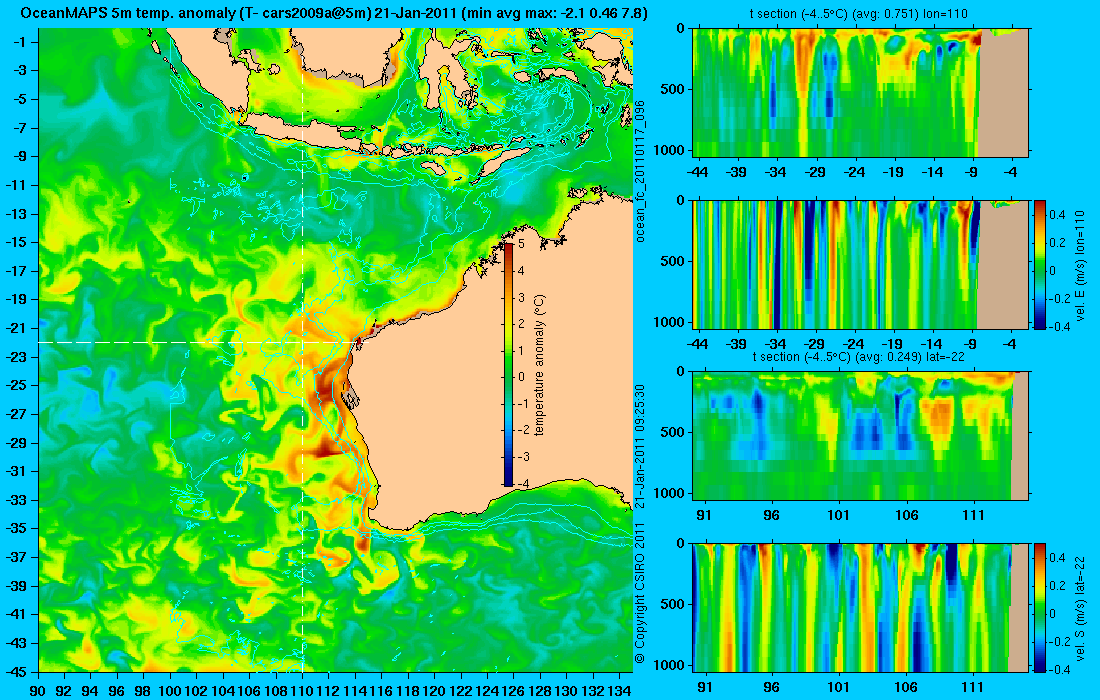The width and height of the screenshot is (1100, 700).
Task: Click the '500' depth label of the eastward velocity section
Action: (x=673, y=262)
